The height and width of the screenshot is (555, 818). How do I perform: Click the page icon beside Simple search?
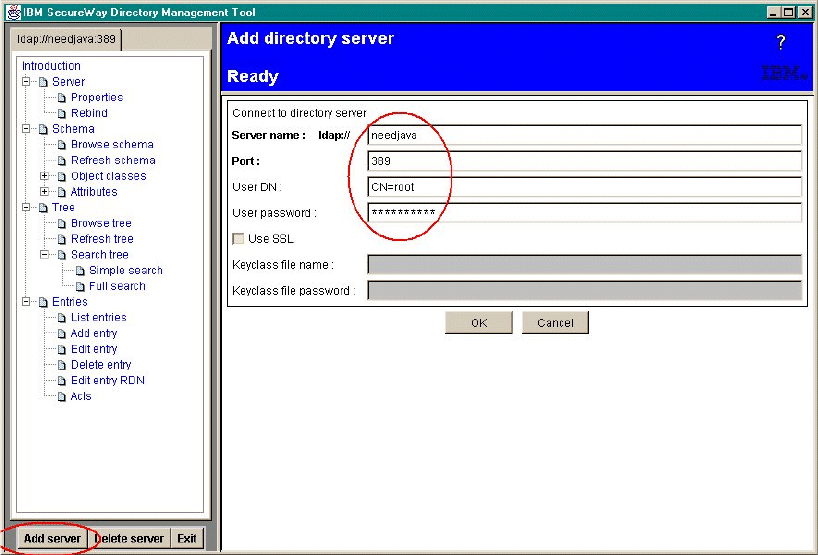(x=80, y=271)
